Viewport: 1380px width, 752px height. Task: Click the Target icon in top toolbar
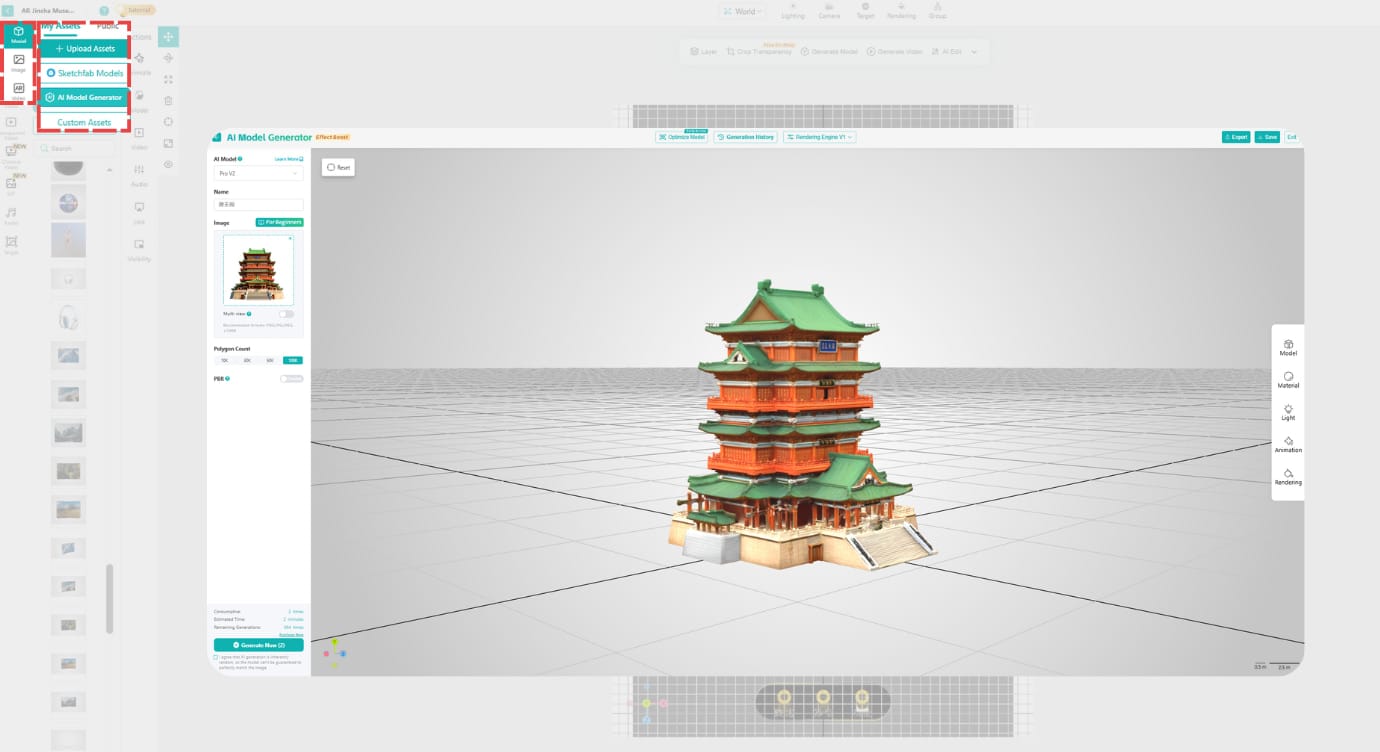865,10
